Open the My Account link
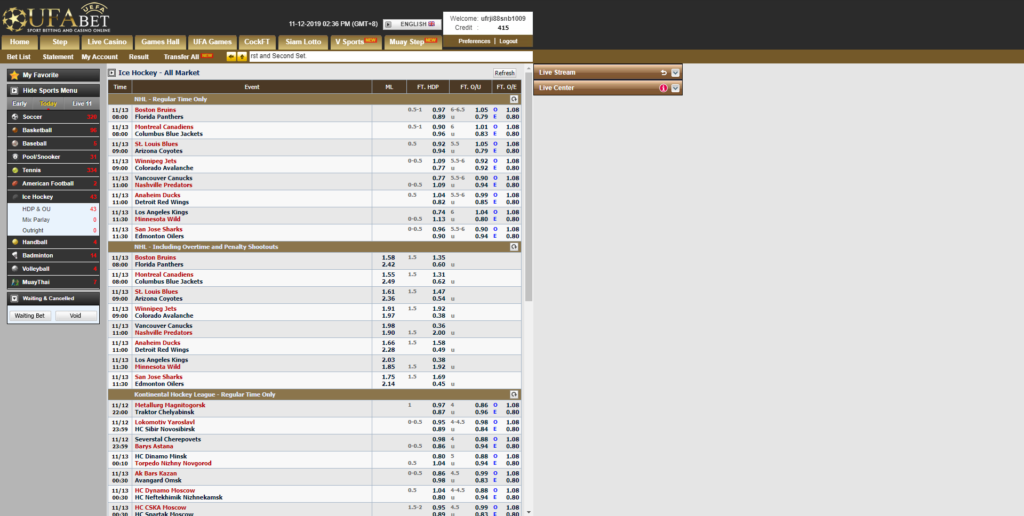This screenshot has height=516, width=1024. (100, 57)
